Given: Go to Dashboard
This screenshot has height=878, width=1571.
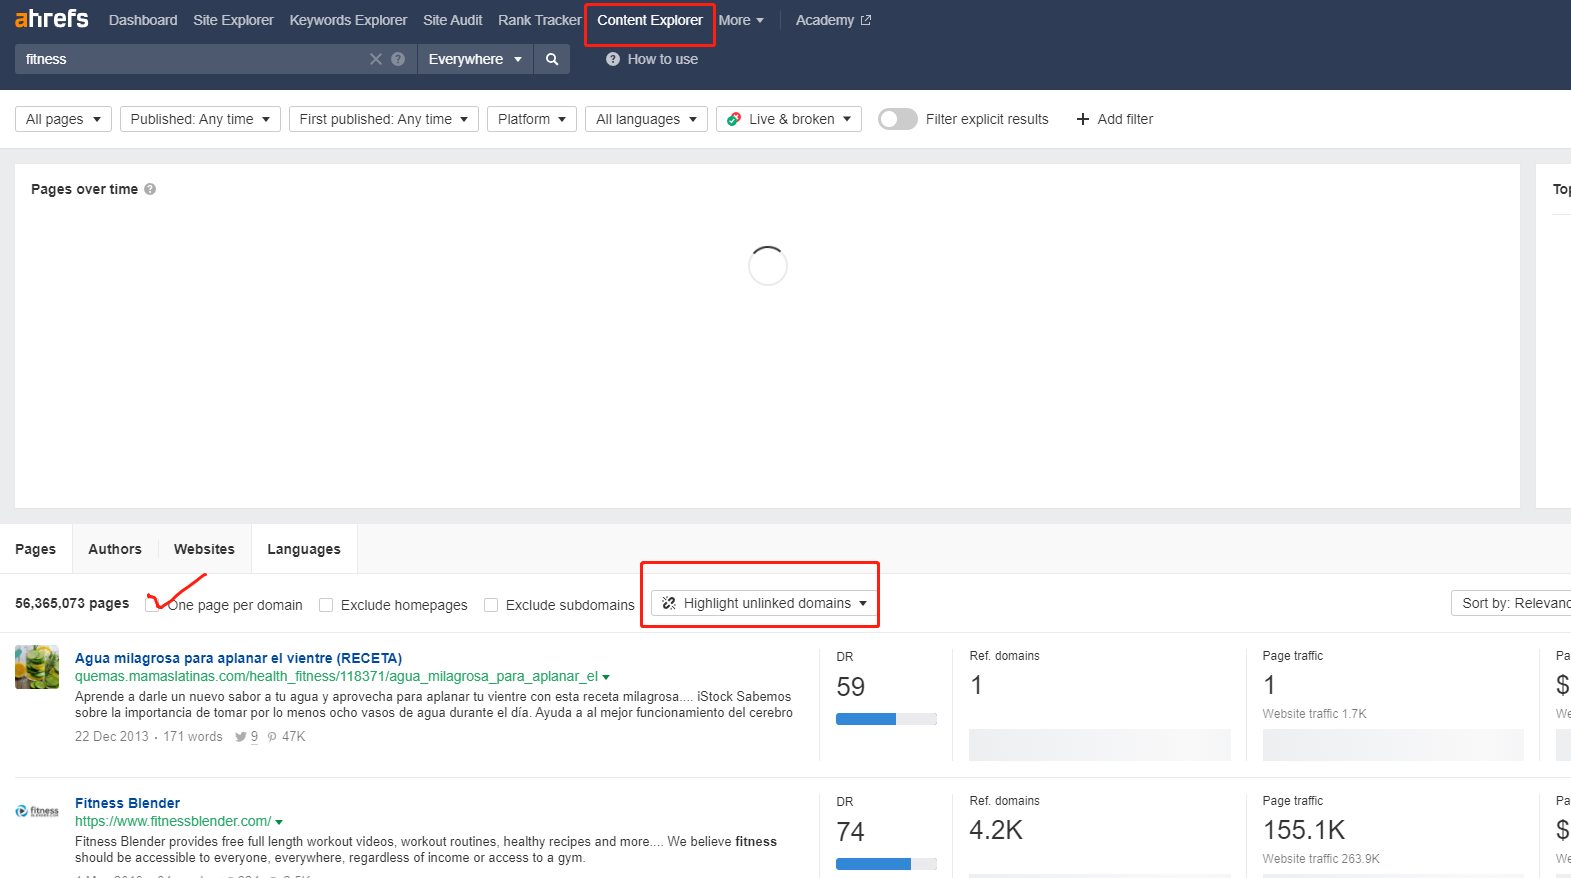Looking at the screenshot, I should pos(143,20).
